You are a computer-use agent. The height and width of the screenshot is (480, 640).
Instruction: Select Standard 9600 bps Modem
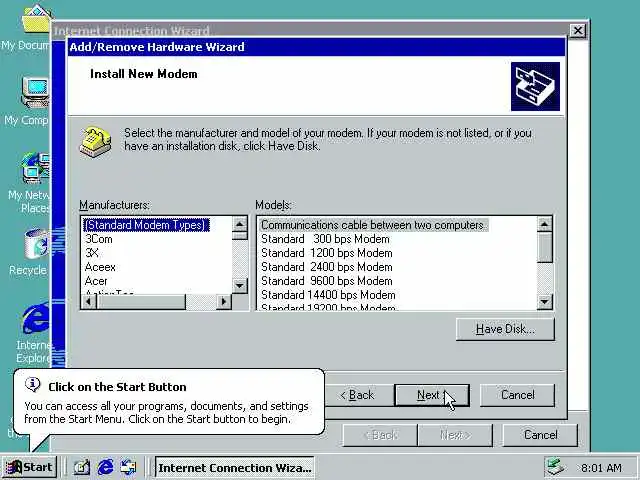pyautogui.click(x=327, y=281)
